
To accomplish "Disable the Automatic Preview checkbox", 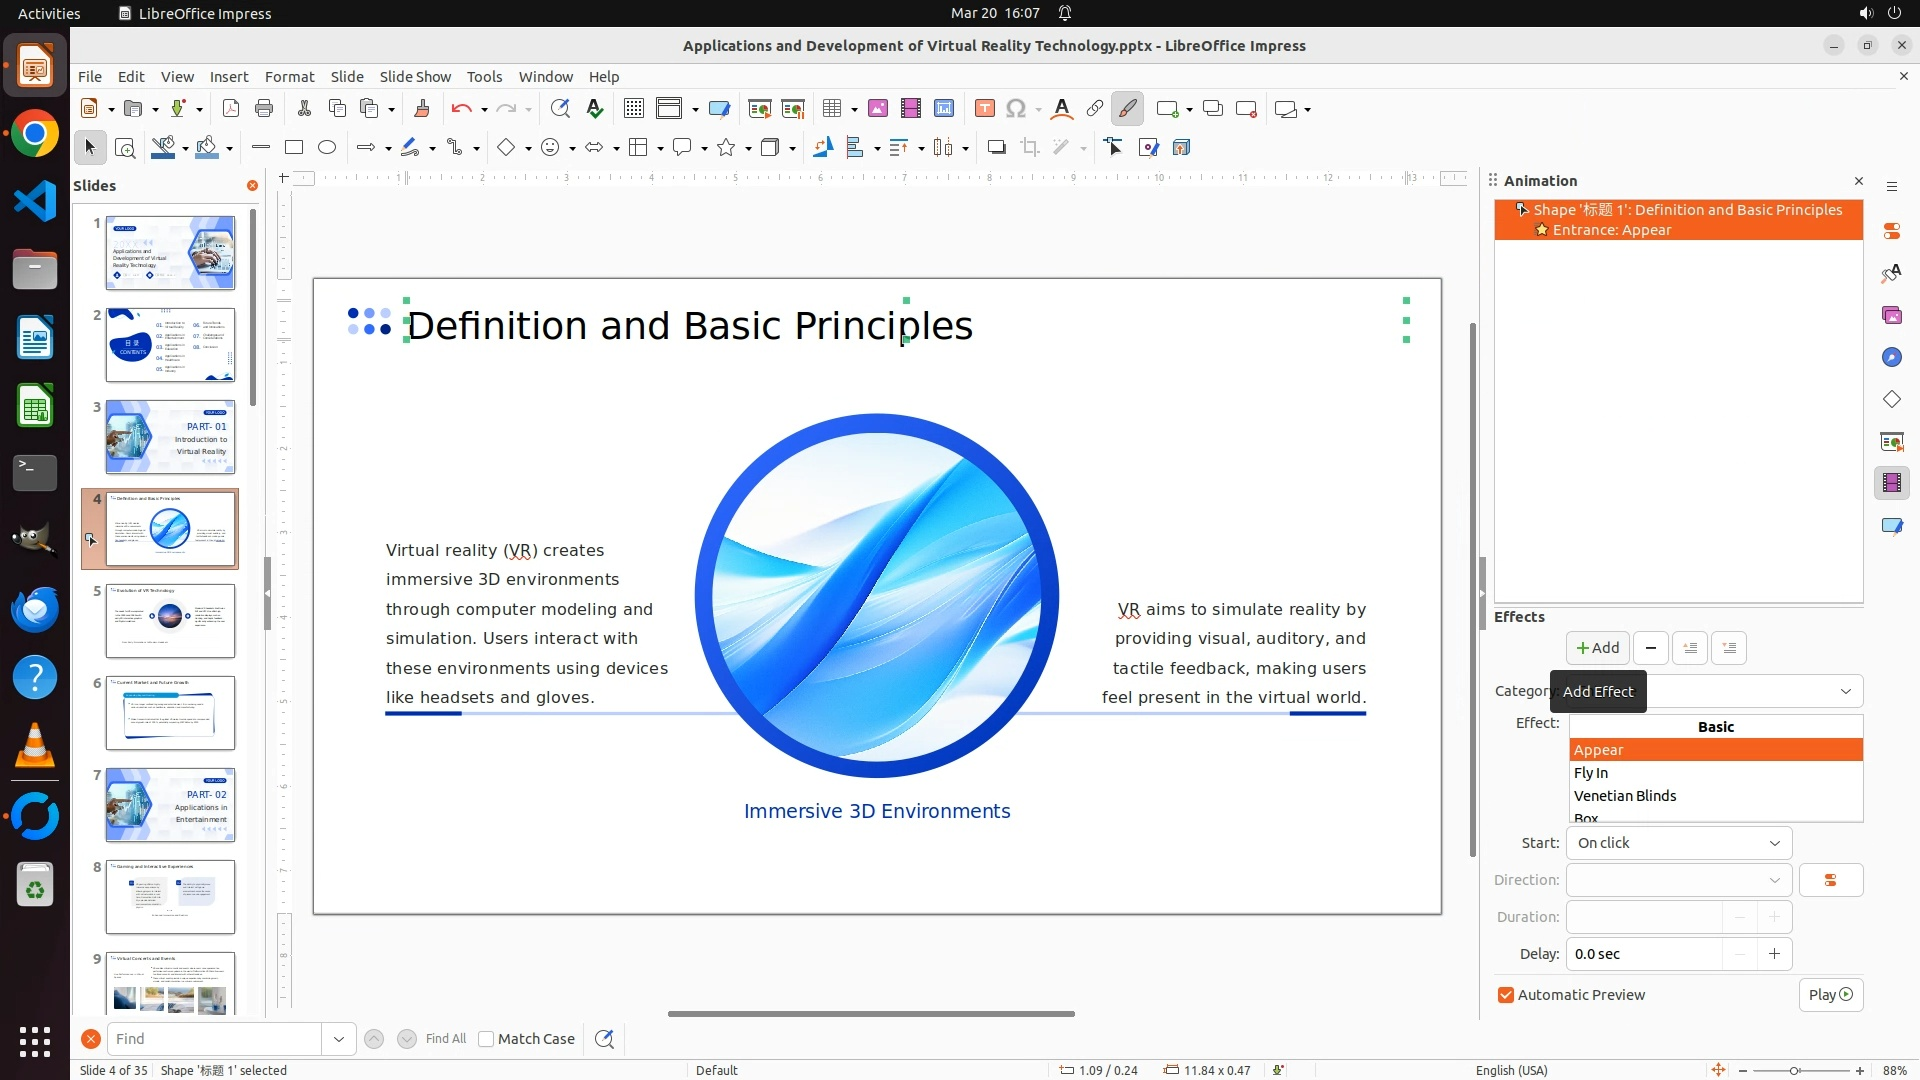I will point(1506,995).
